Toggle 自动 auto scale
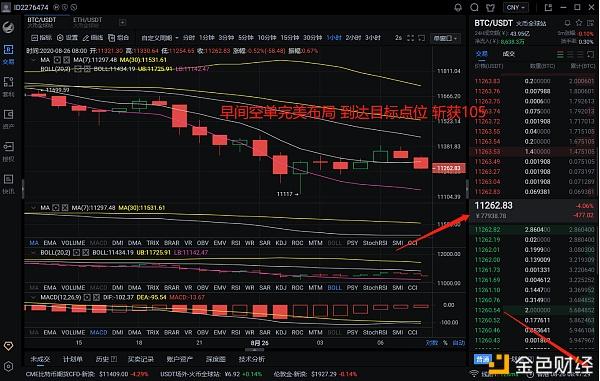 (458, 343)
